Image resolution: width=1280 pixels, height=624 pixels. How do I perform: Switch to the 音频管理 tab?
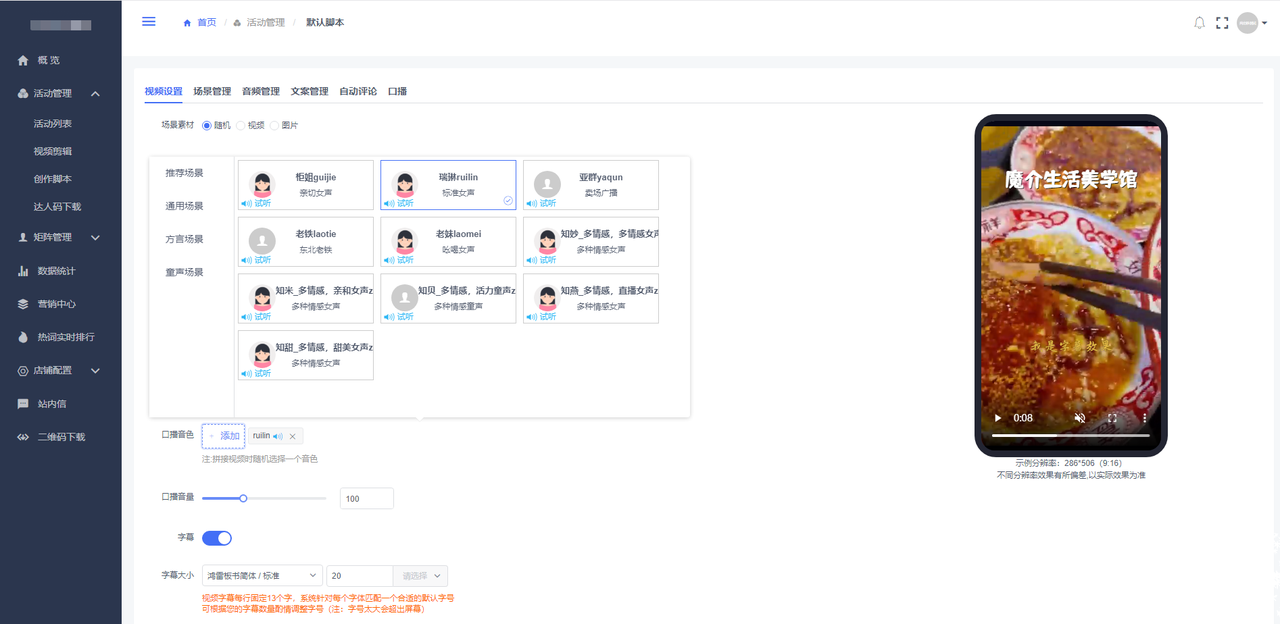pos(260,91)
